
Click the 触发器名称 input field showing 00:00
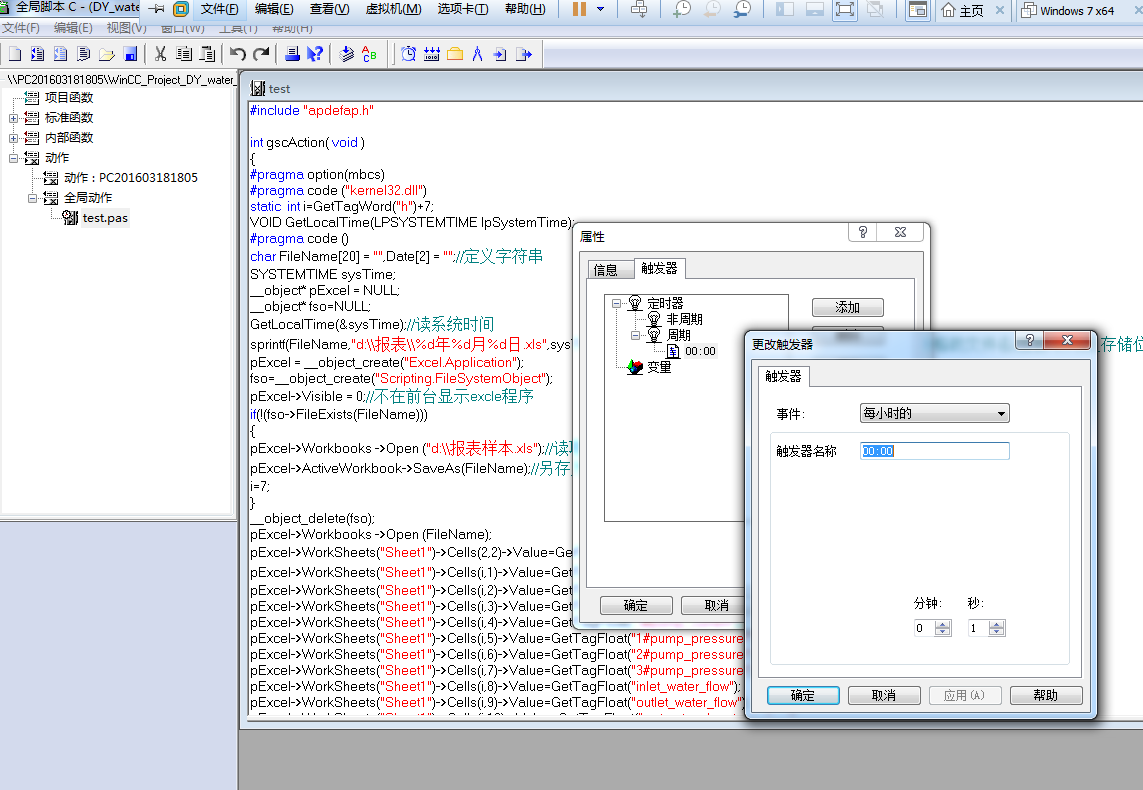[934, 451]
